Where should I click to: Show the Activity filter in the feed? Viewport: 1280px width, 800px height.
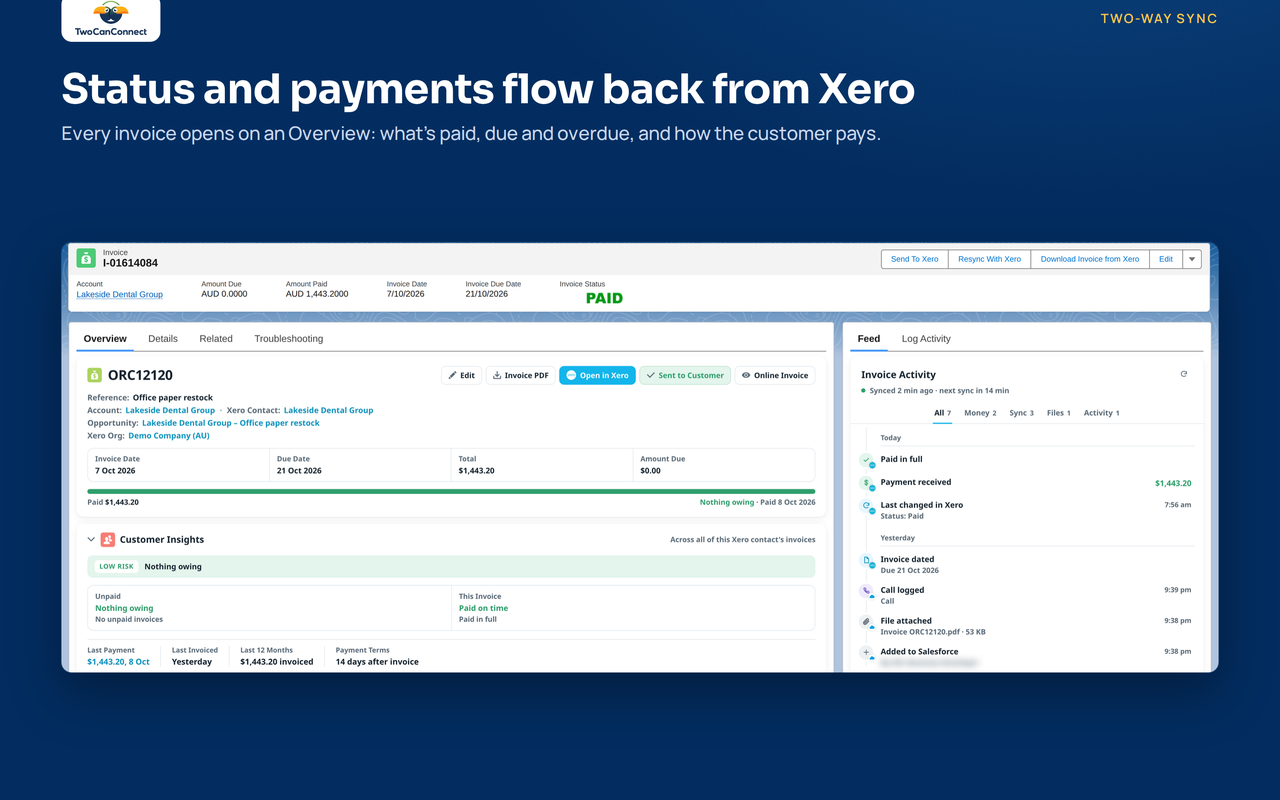1101,413
